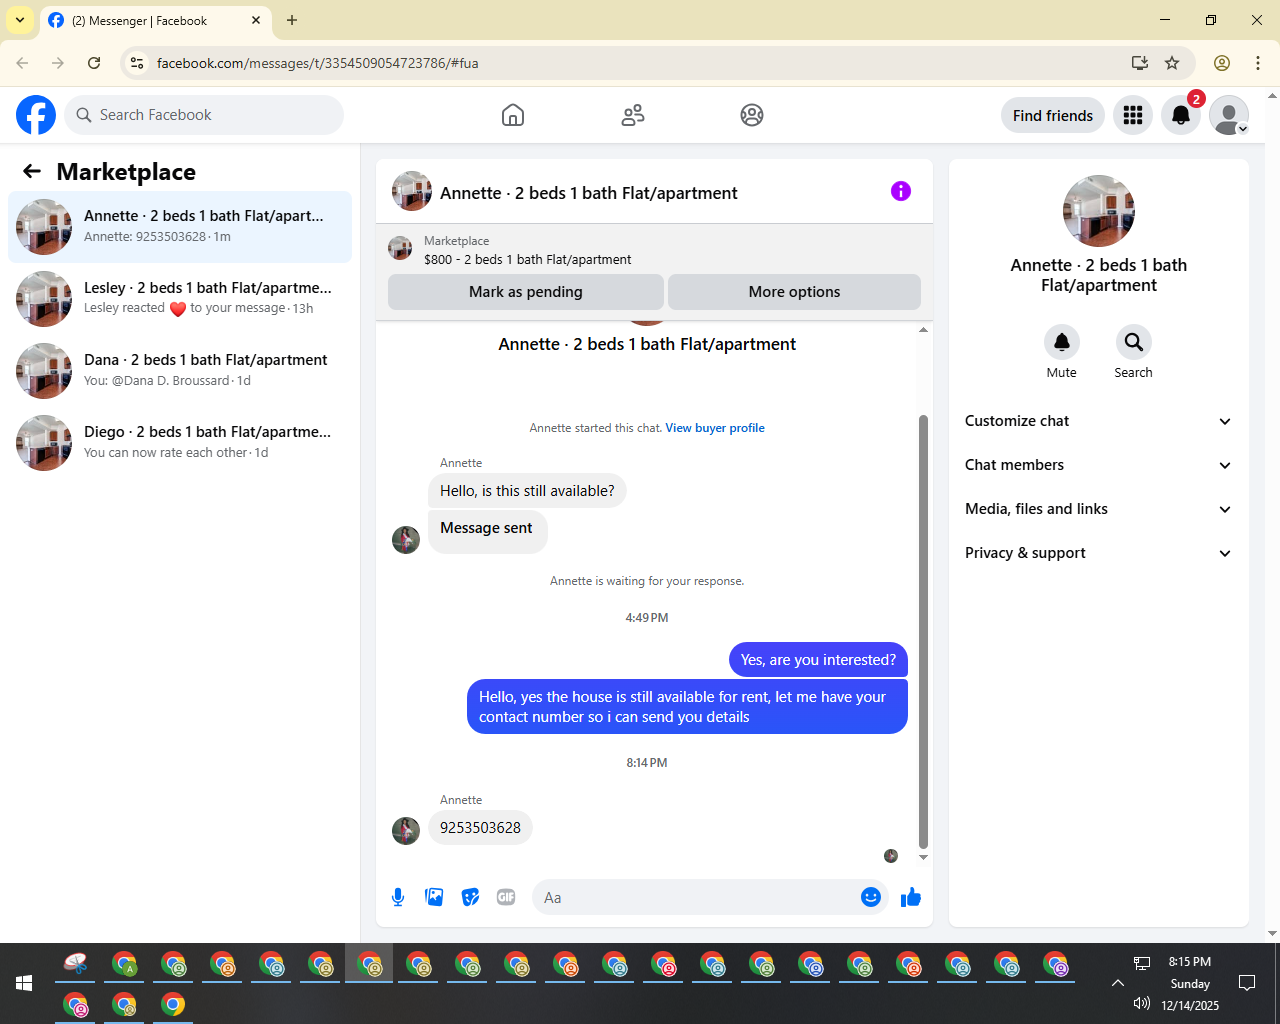Open the Windows Start button
The height and width of the screenshot is (1024, 1280).
point(24,983)
